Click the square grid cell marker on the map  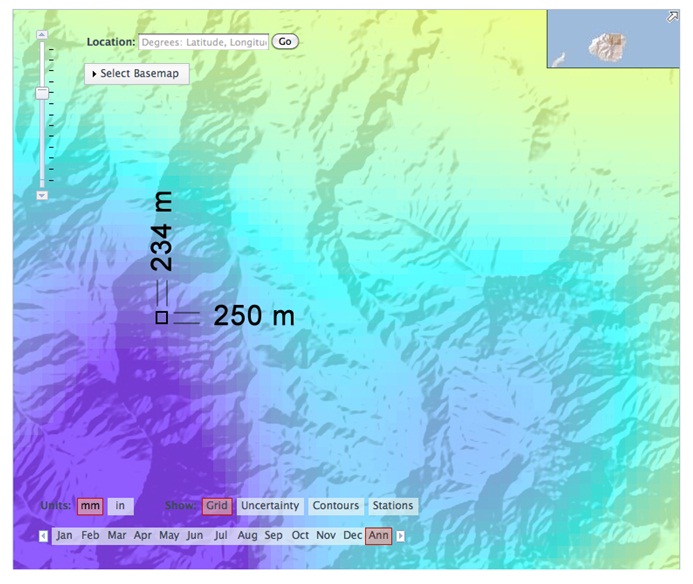point(161,317)
